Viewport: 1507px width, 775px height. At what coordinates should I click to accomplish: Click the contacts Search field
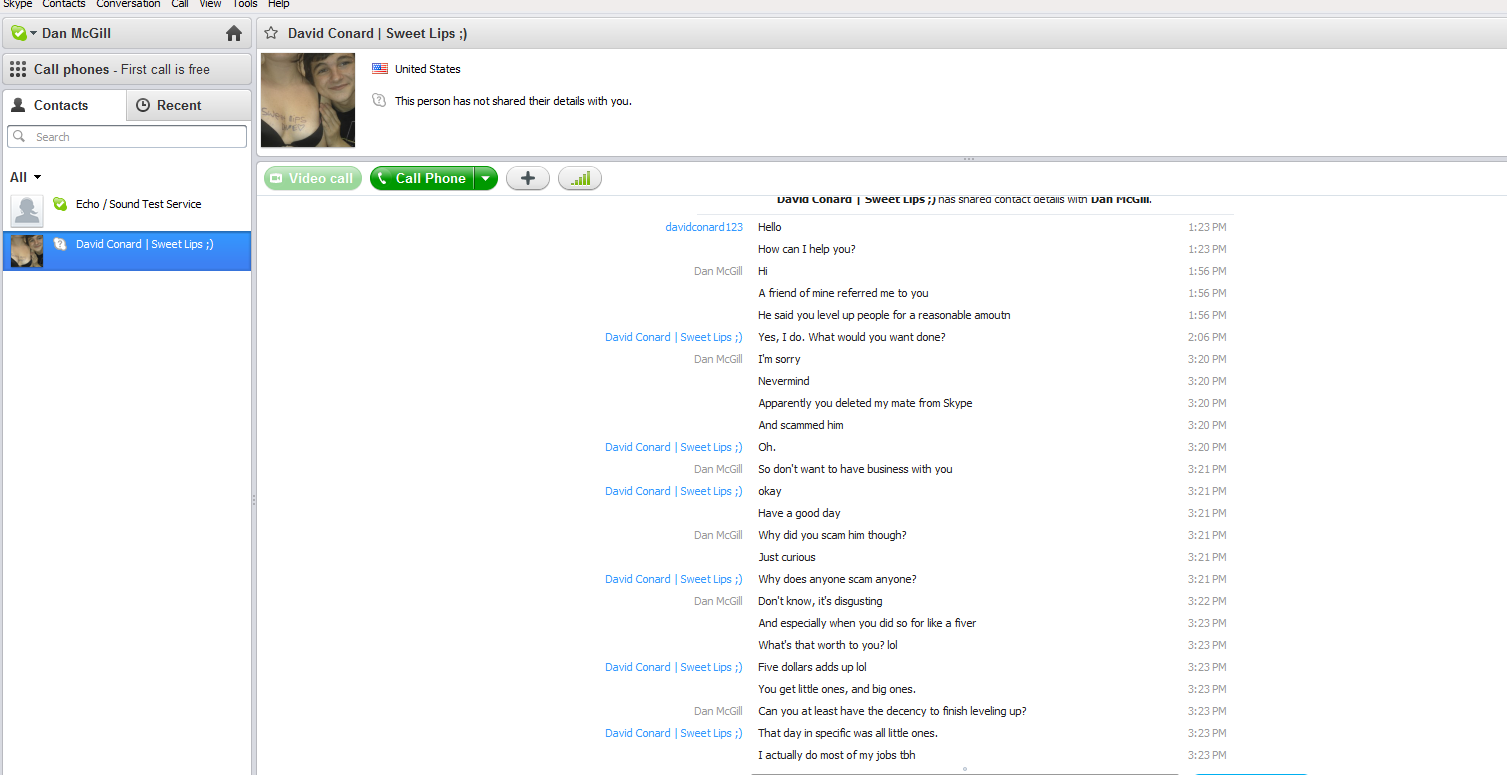pos(127,137)
